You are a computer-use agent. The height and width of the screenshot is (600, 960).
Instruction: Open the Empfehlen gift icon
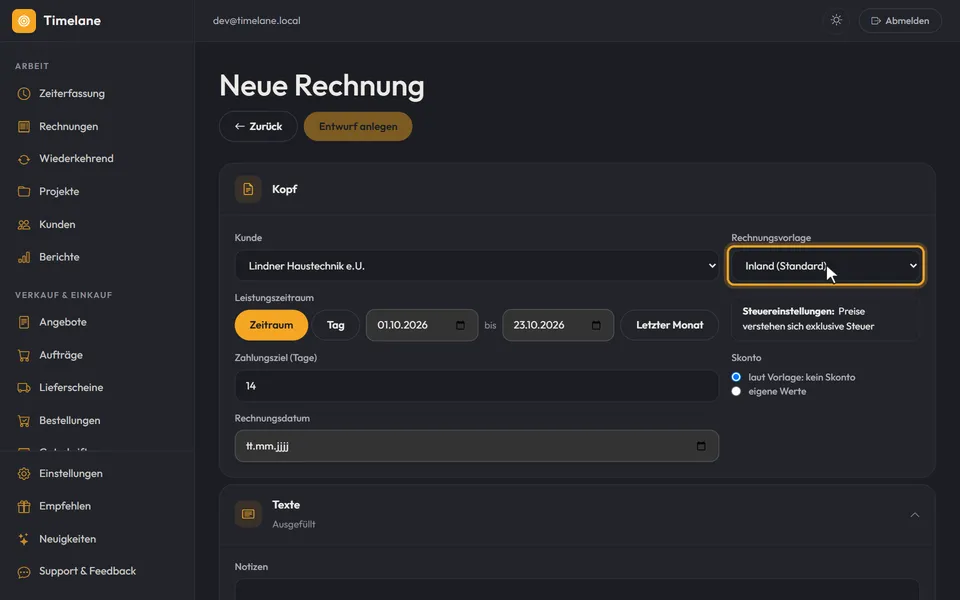(x=24, y=506)
